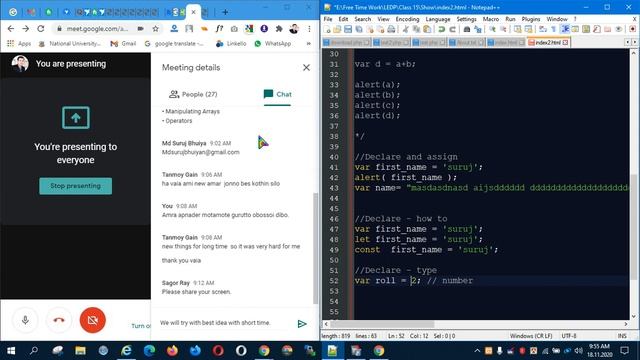The width and height of the screenshot is (640, 360).
Task: Select the first Notepad++ document tab
Action: pyautogui.click(x=346, y=42)
